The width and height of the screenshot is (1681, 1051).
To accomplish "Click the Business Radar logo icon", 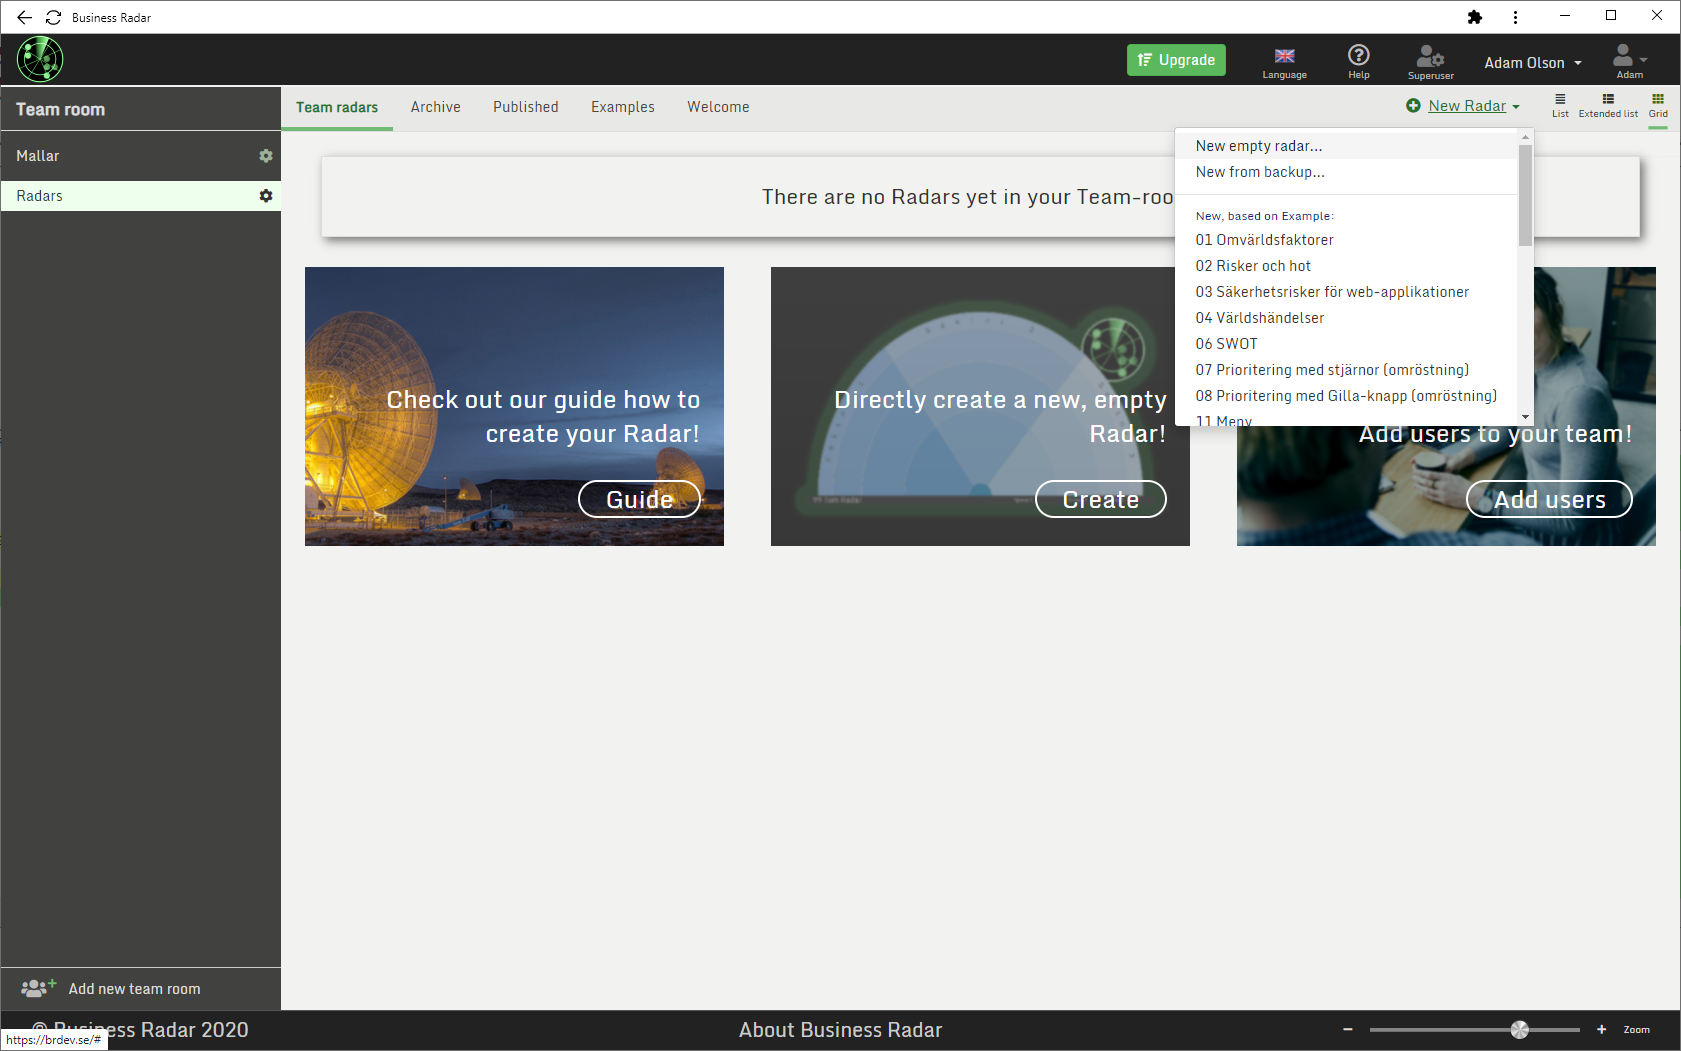I will pyautogui.click(x=40, y=59).
